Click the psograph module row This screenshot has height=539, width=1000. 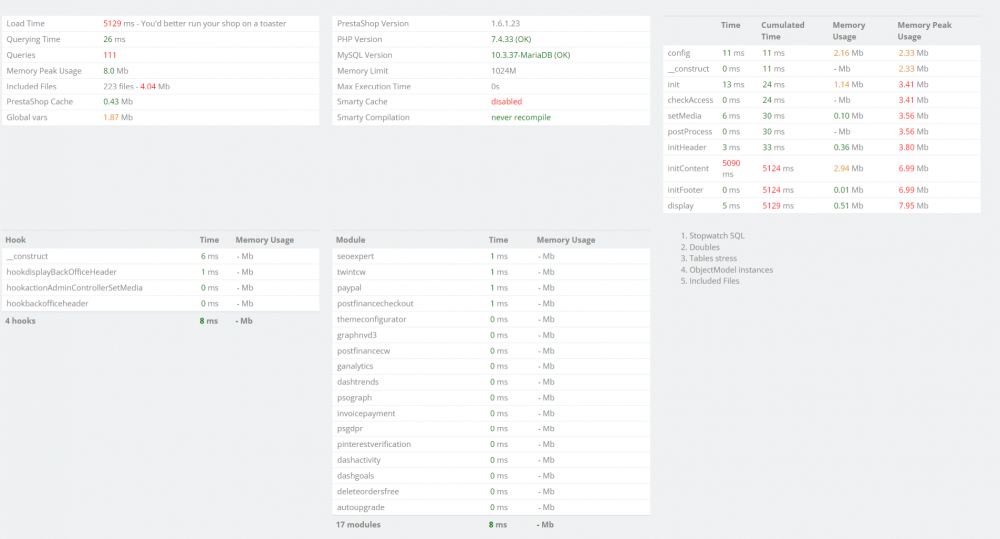[491, 397]
